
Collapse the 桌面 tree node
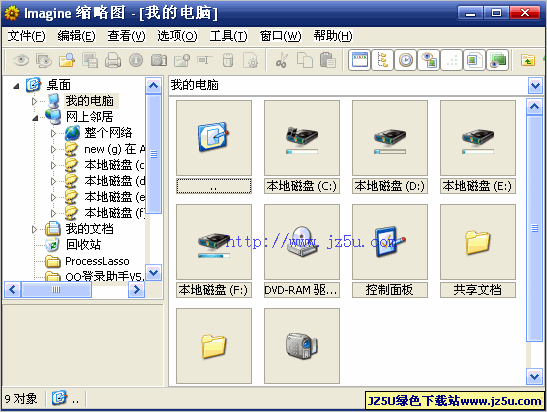16,86
